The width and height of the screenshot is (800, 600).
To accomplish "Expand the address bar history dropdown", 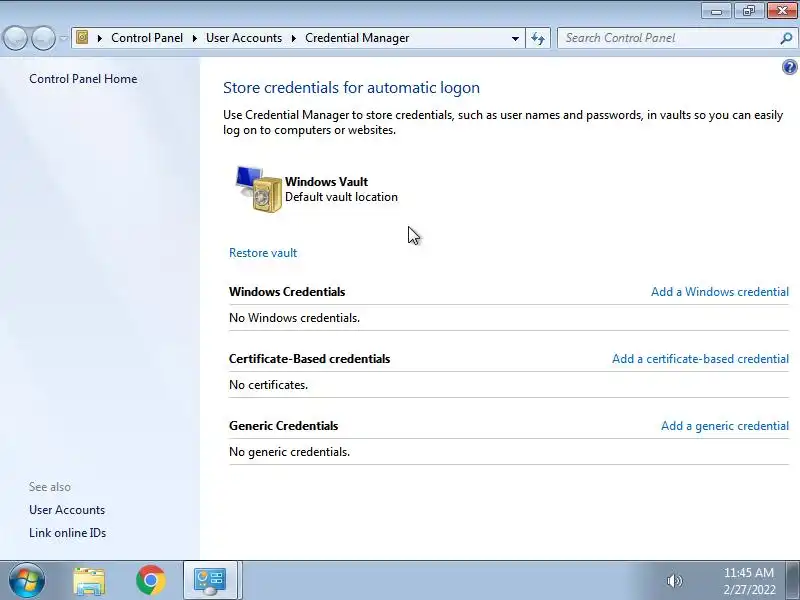I will (x=515, y=38).
